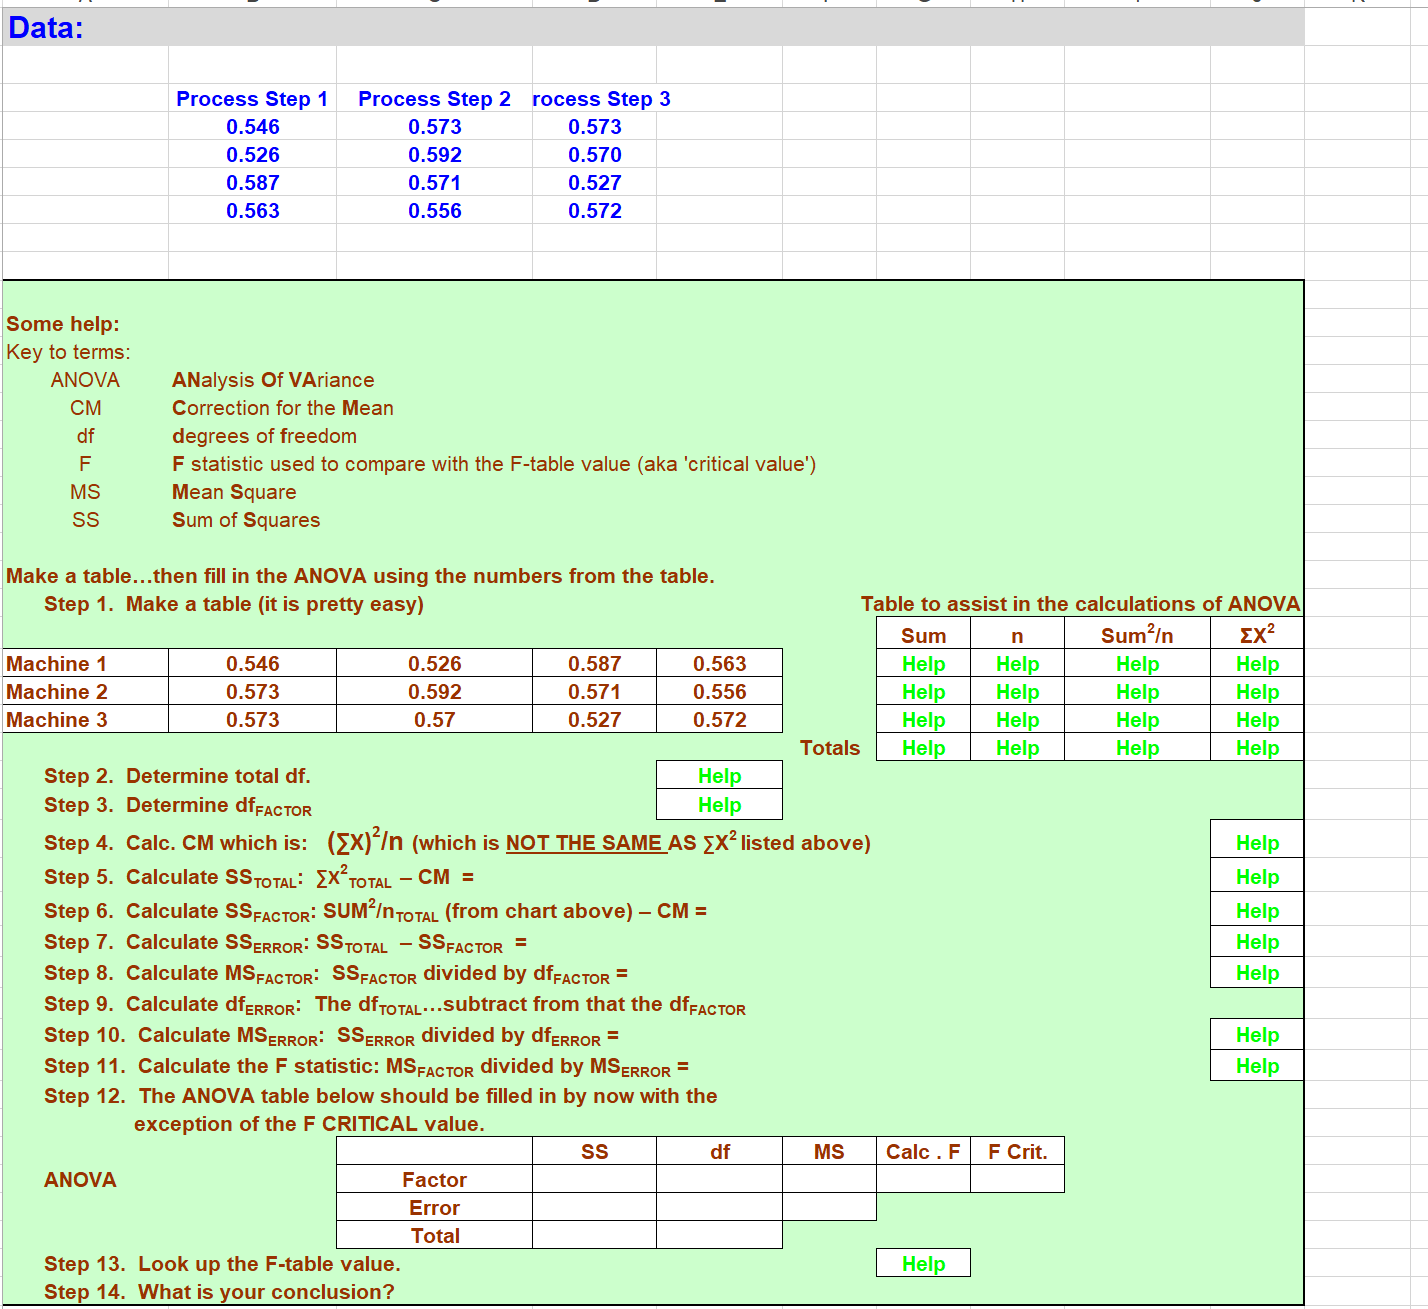Click Help for Machine 1 Sum

[x=923, y=663]
